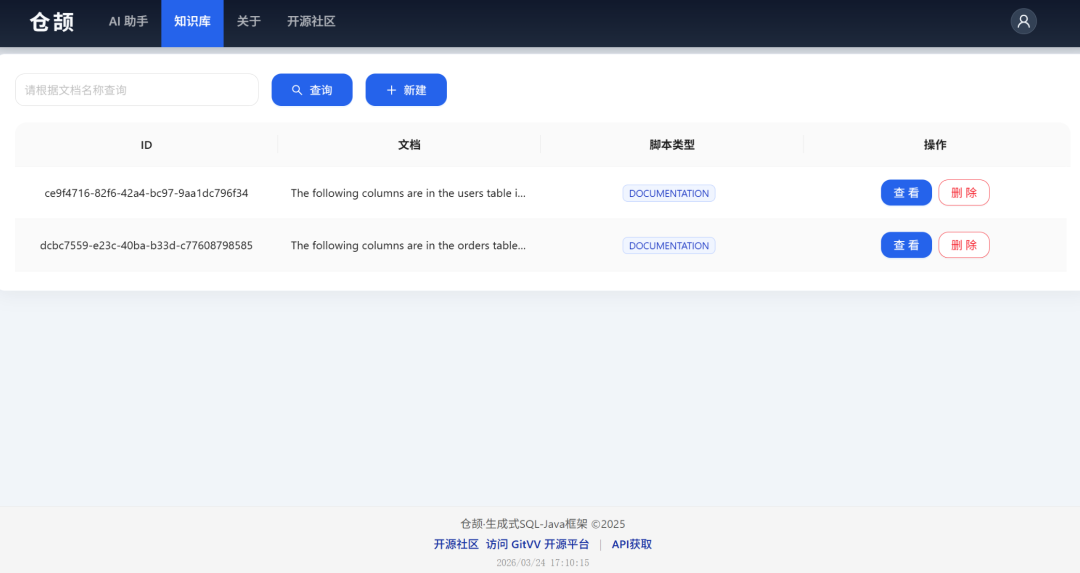The image size is (1080, 573).
Task: Select the 知识库 tab
Action: pos(192,21)
